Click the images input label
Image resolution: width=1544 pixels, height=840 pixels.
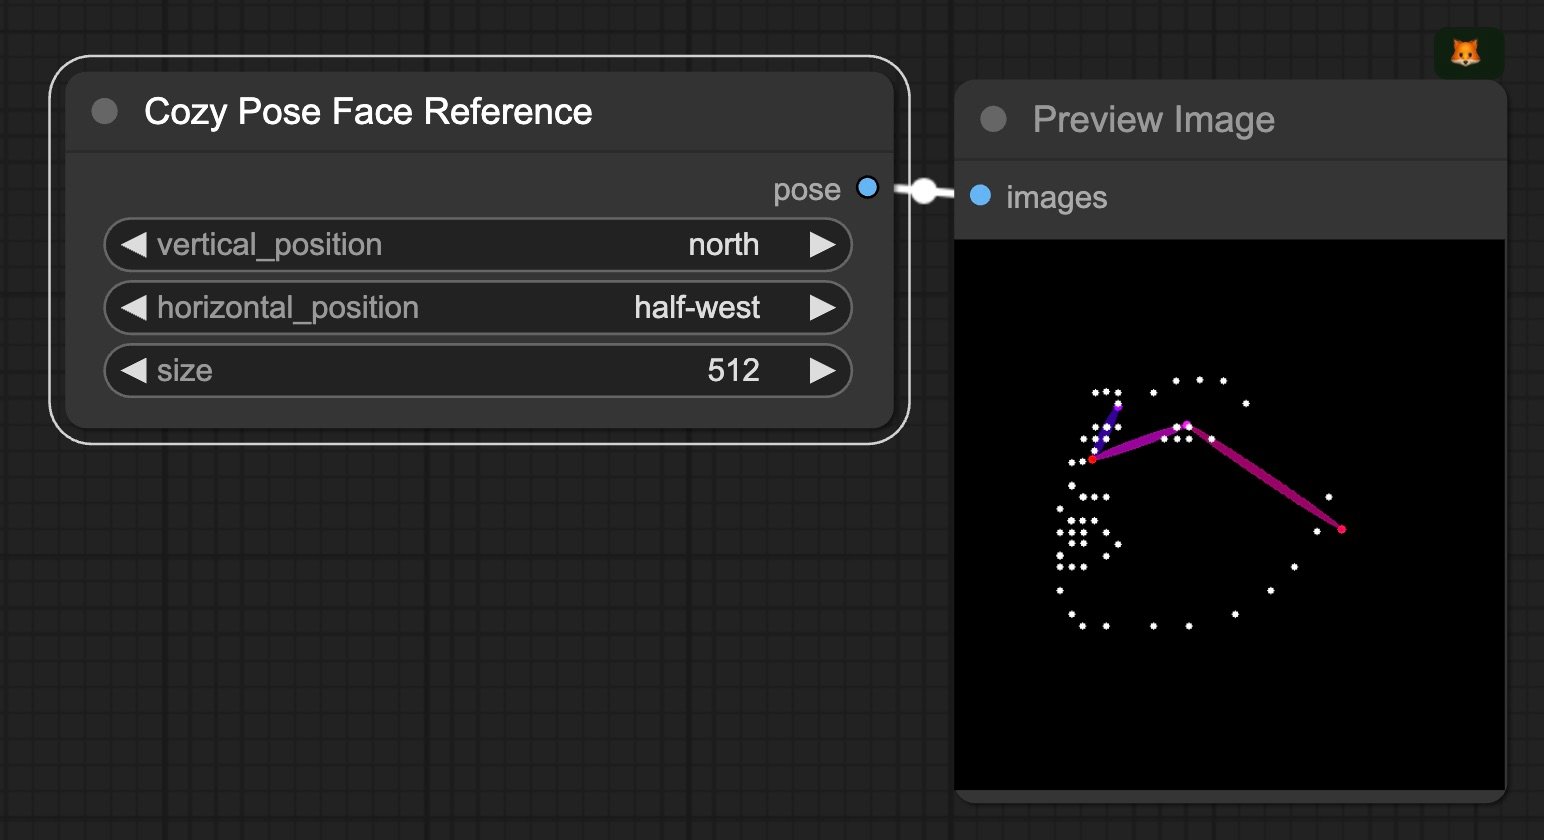(1056, 197)
